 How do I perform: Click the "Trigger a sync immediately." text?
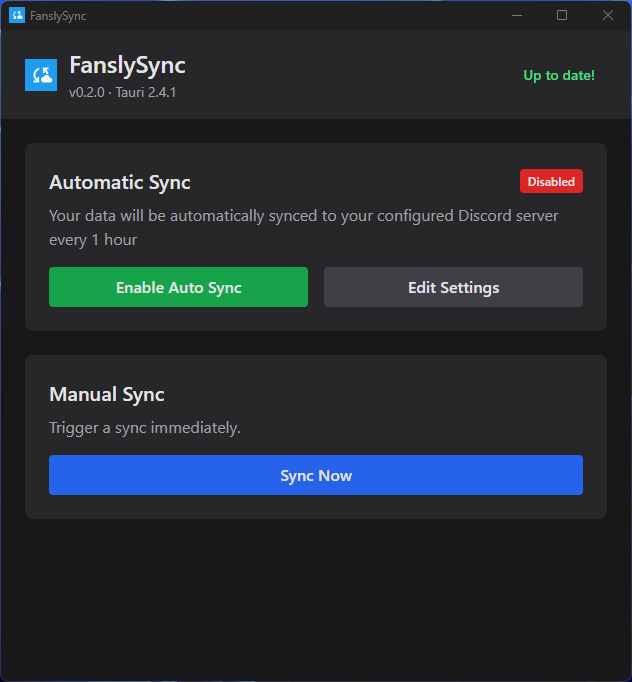[x=145, y=428]
